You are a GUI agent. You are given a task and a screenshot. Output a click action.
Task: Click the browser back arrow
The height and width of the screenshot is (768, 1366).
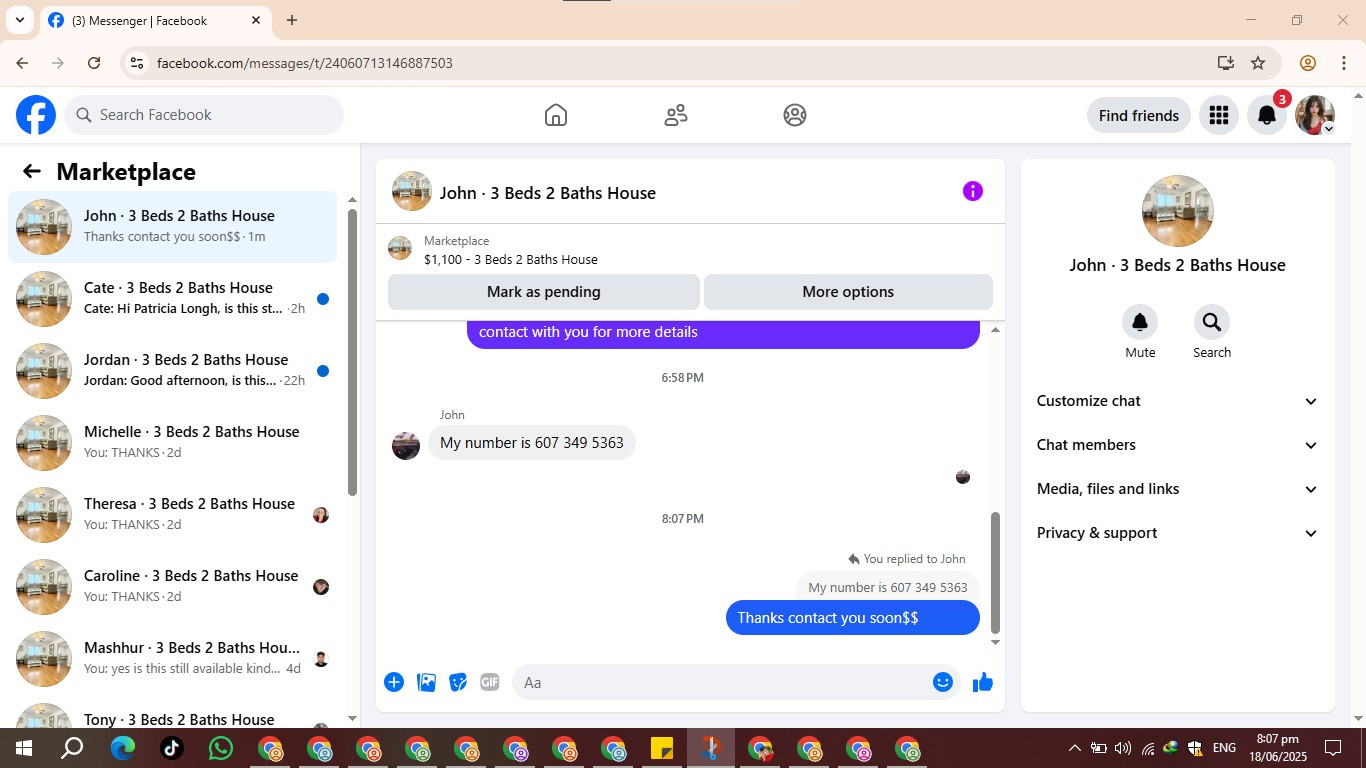pos(22,63)
